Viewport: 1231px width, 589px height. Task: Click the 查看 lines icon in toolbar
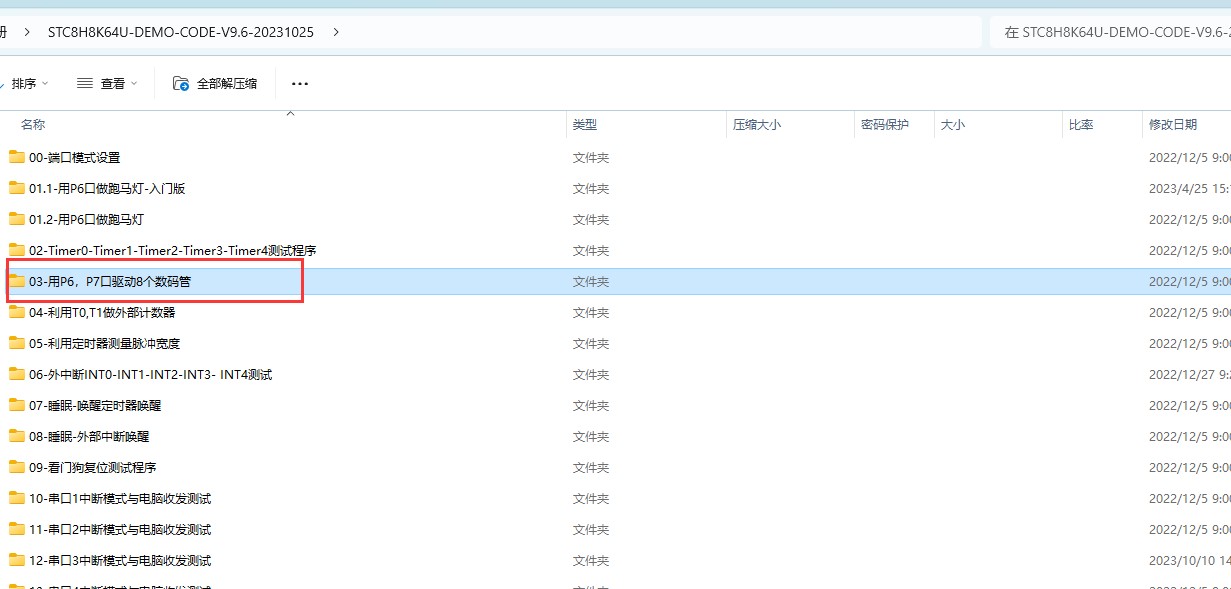coord(85,84)
